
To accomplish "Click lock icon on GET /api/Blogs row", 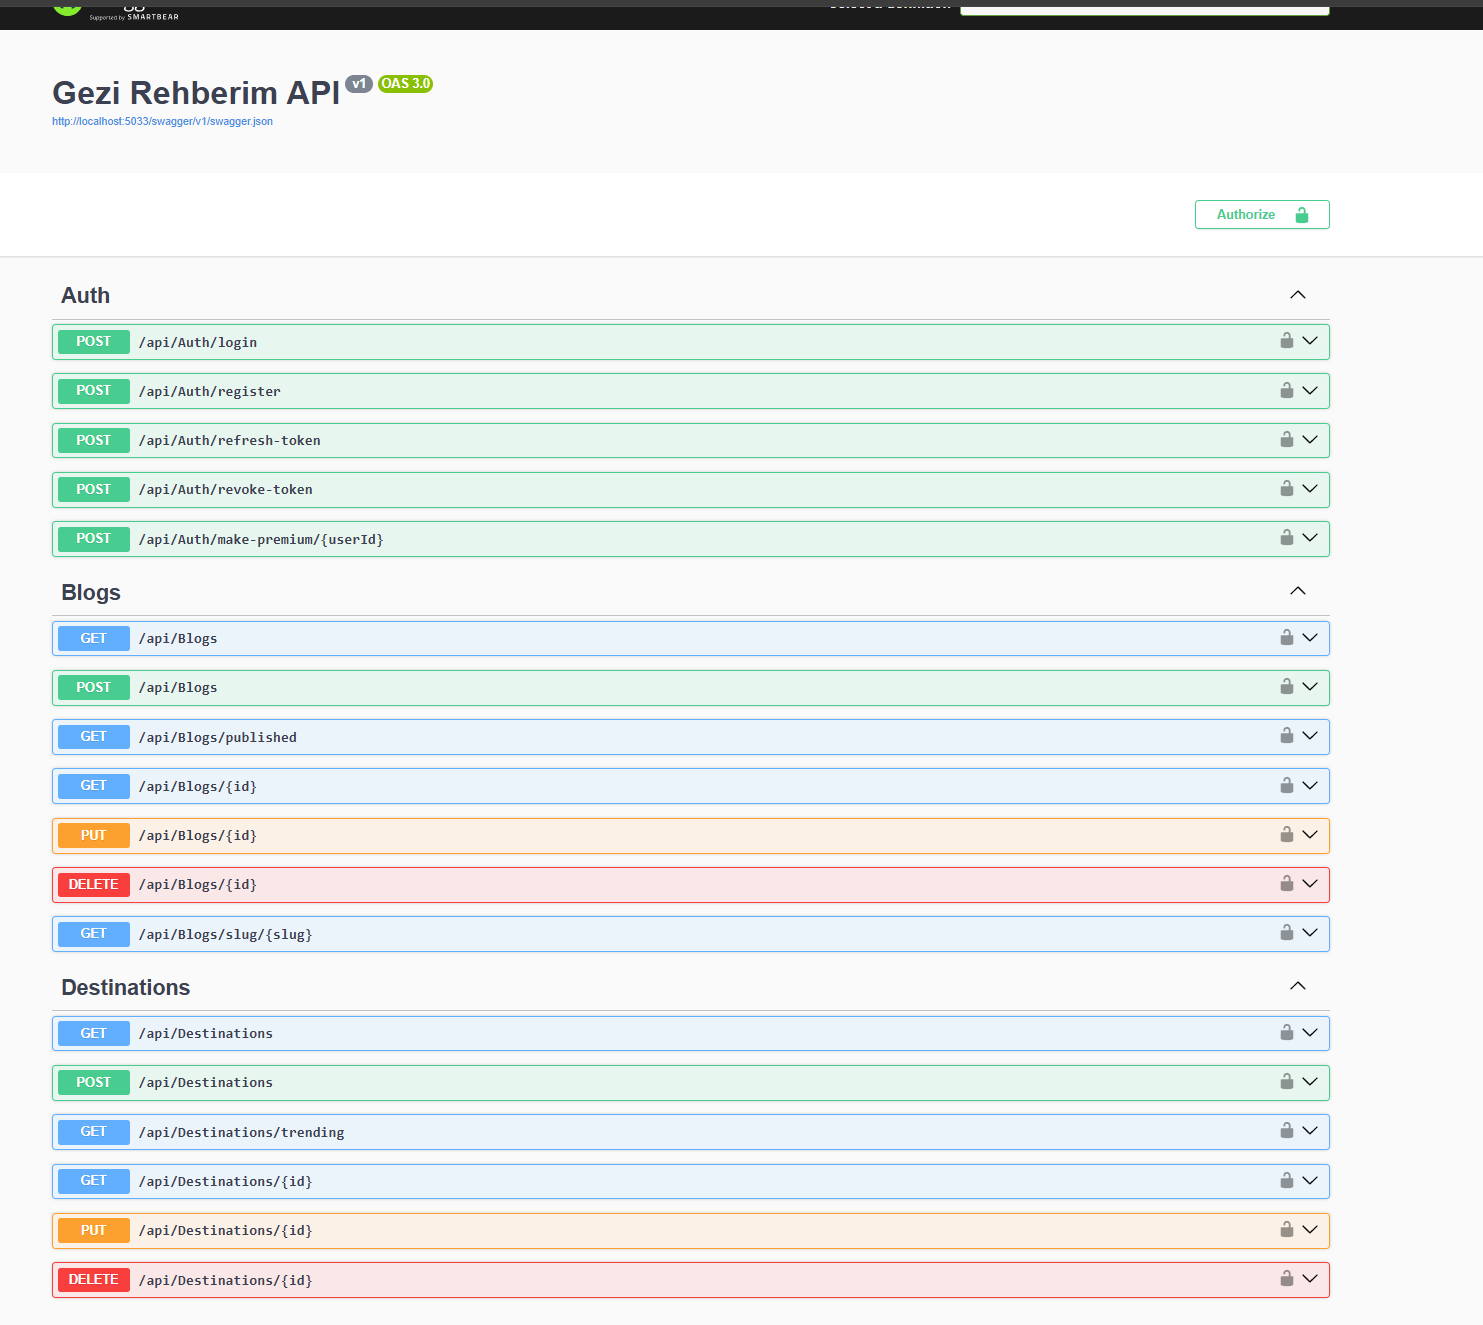I will (x=1287, y=637).
